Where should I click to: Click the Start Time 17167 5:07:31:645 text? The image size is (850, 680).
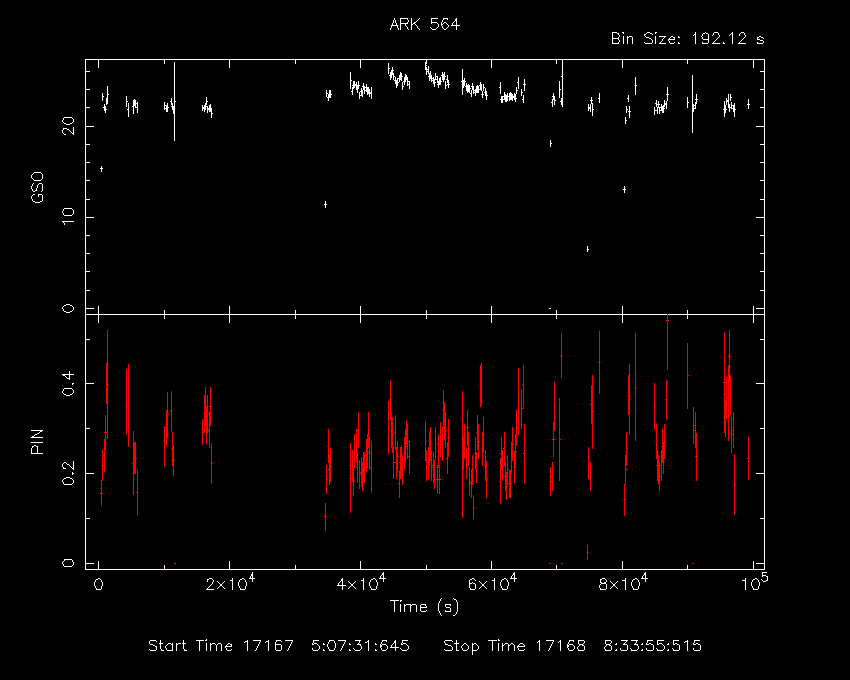tap(279, 646)
